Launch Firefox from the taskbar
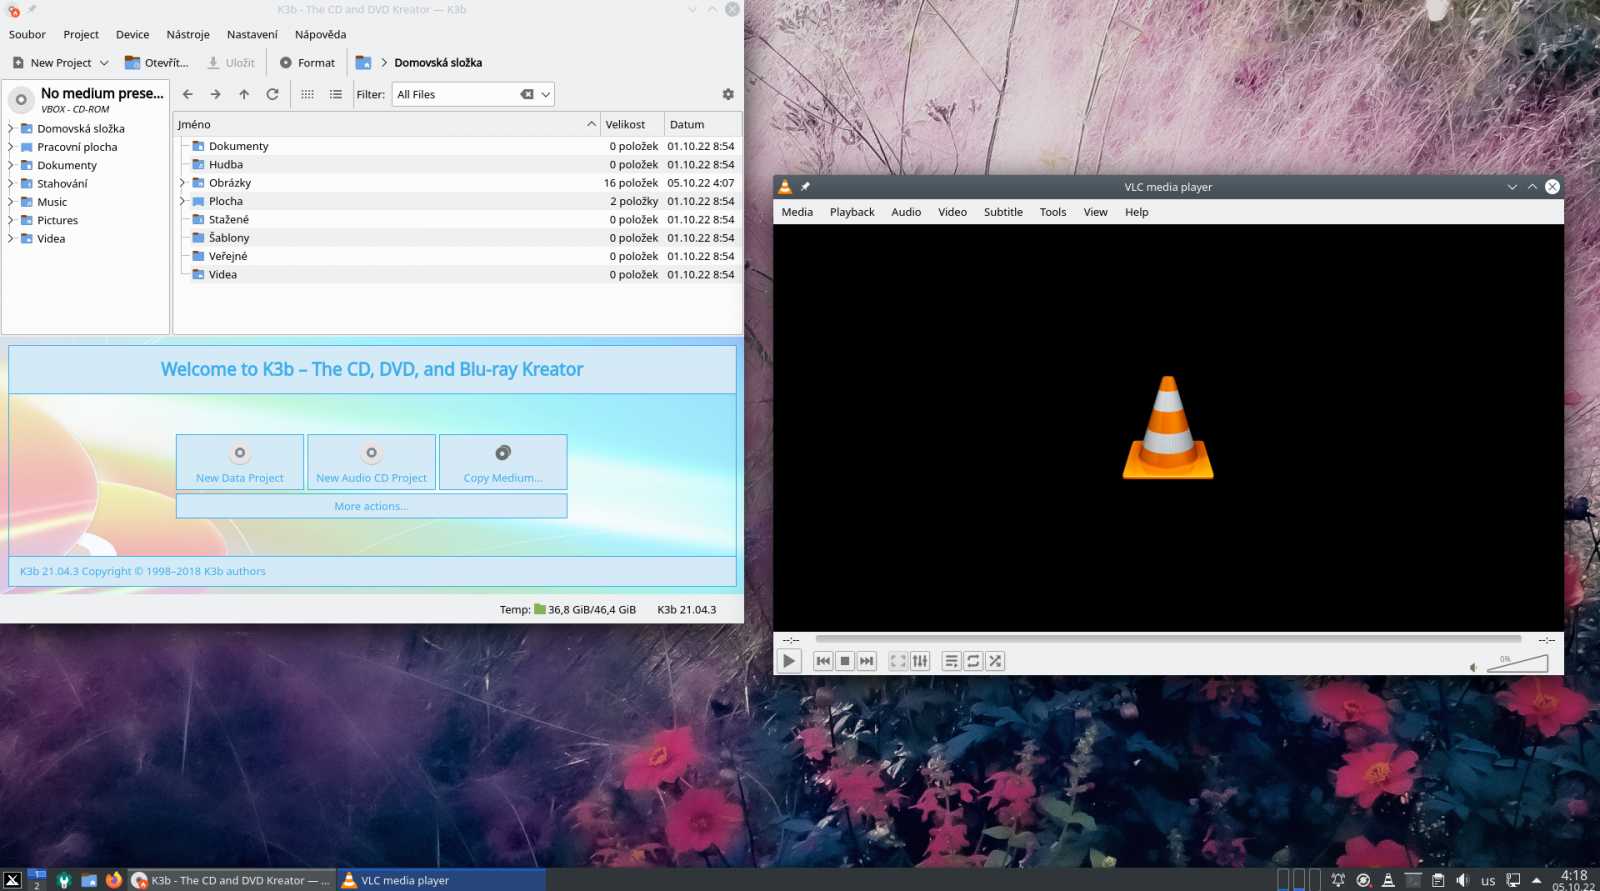 (x=114, y=880)
